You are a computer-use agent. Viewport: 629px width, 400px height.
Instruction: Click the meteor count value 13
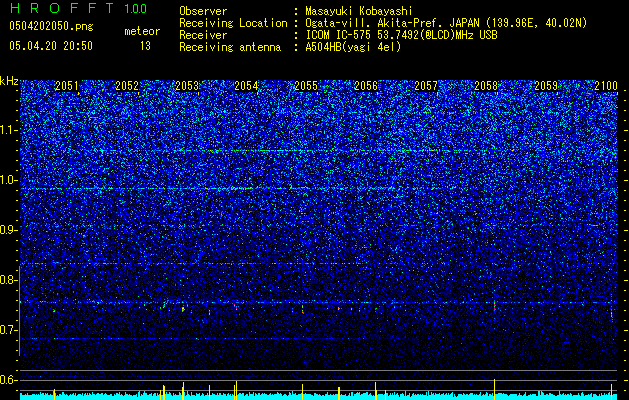145,46
